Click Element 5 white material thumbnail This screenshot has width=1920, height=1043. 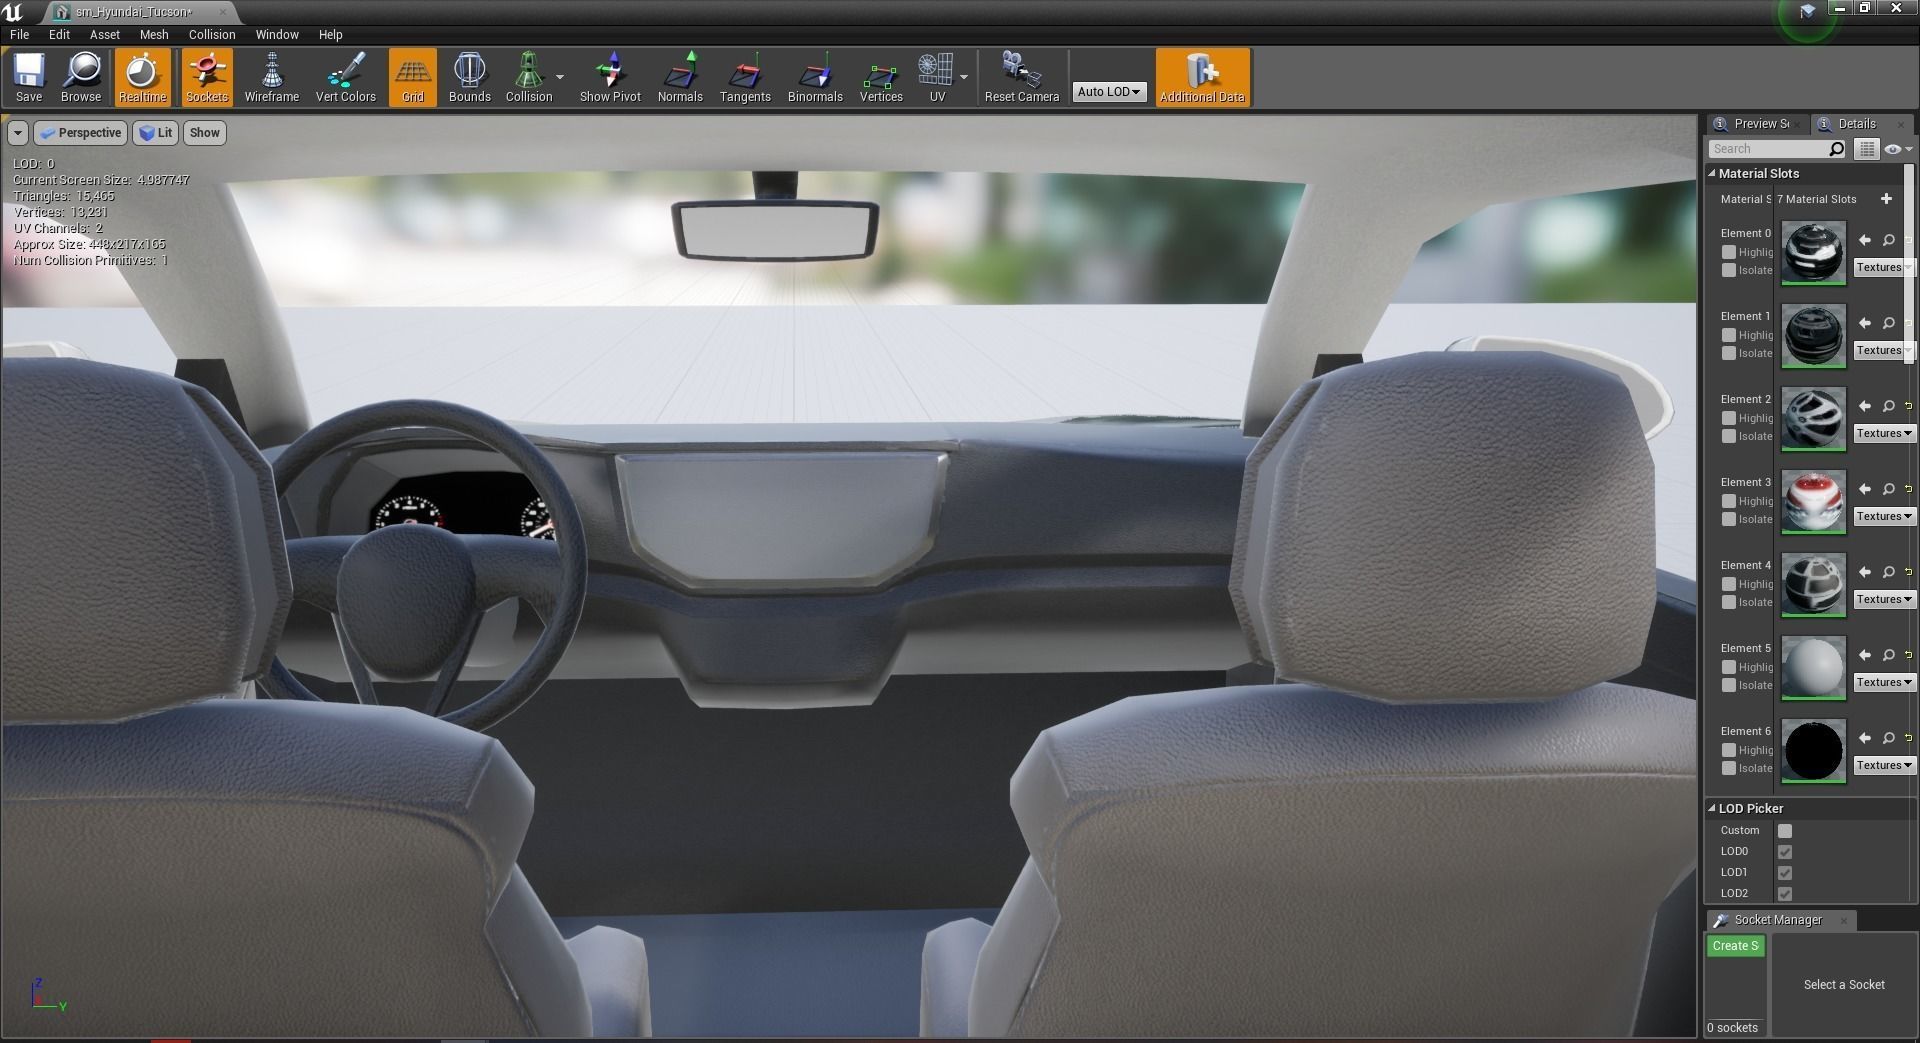point(1813,667)
